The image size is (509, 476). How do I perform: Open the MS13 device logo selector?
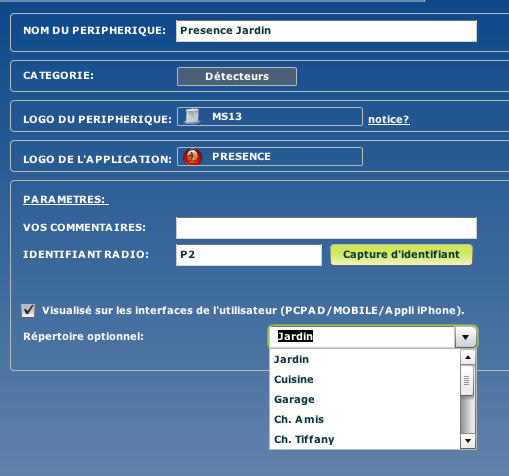click(x=270, y=117)
